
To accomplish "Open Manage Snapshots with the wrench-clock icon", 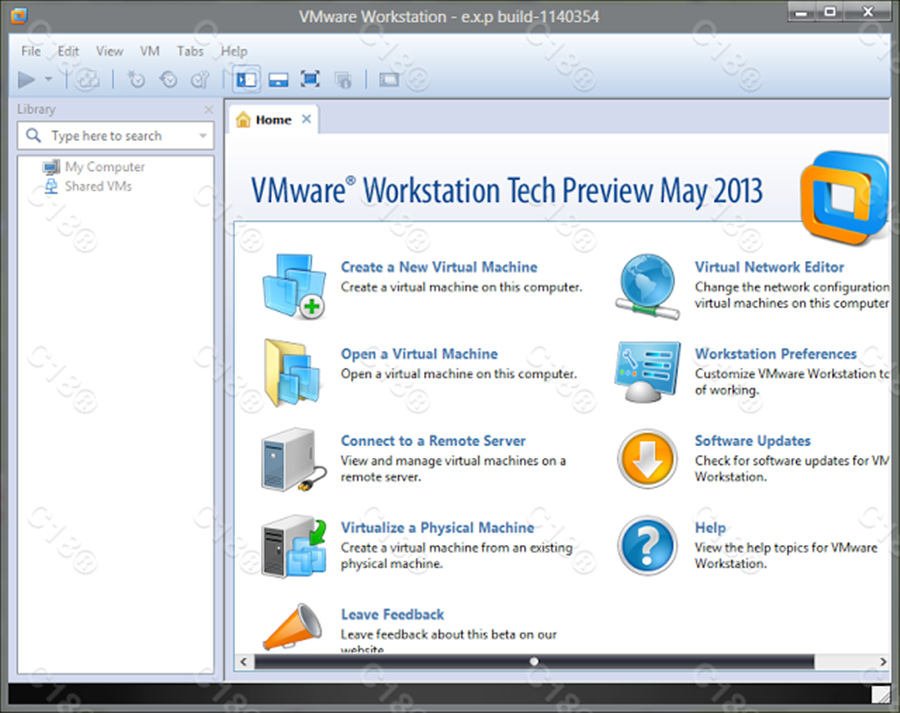I will pyautogui.click(x=199, y=79).
